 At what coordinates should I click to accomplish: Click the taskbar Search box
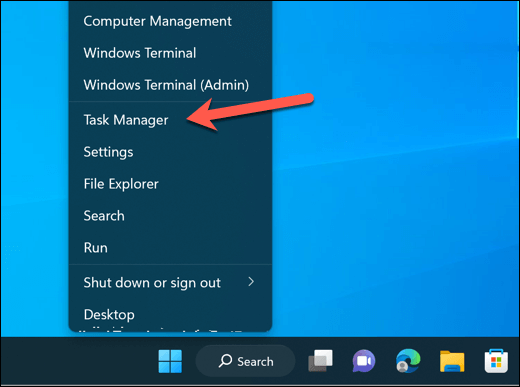tap(245, 361)
